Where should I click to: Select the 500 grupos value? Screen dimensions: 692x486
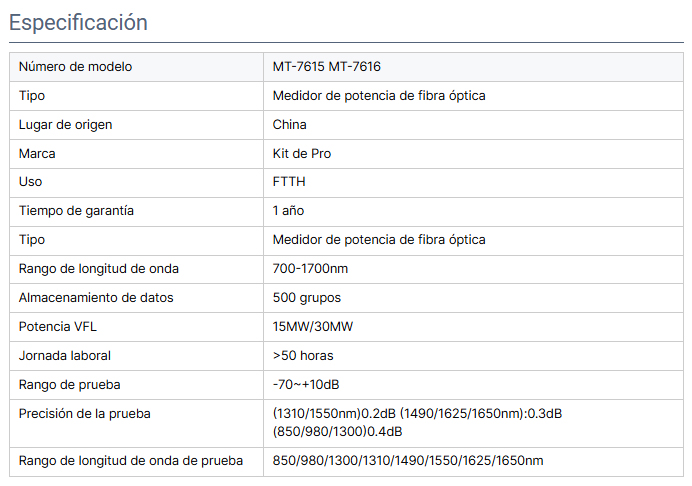307,298
